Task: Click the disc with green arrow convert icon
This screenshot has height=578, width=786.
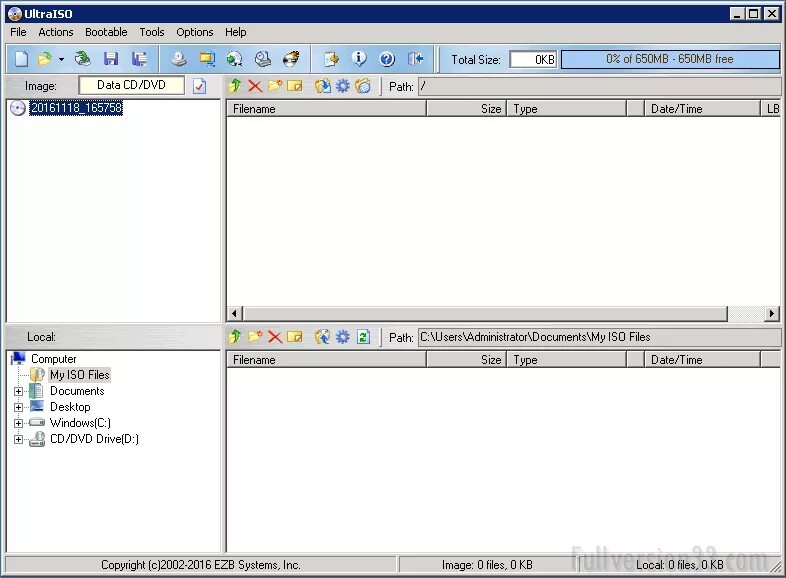Action: pos(235,59)
